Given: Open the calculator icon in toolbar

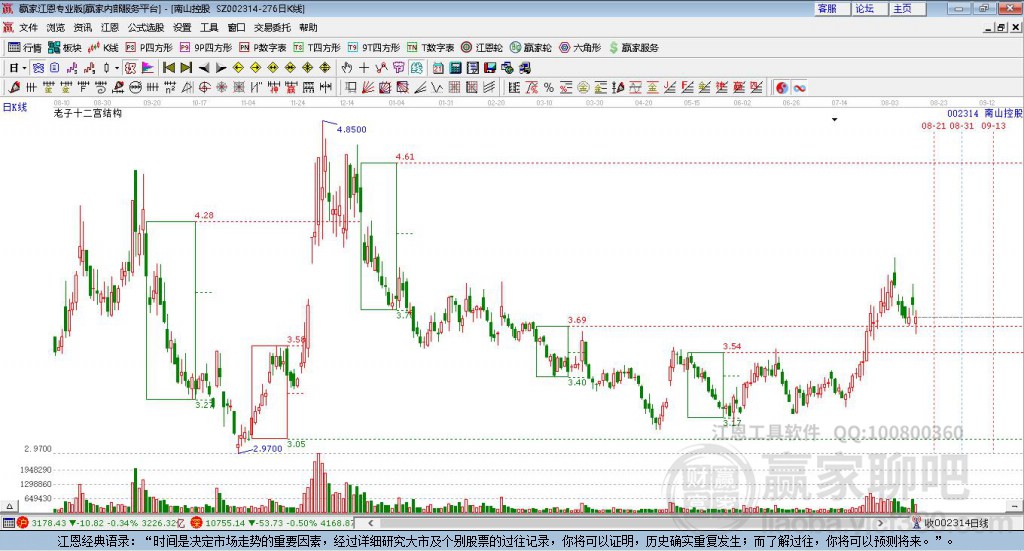Looking at the screenshot, I should pyautogui.click(x=455, y=68).
